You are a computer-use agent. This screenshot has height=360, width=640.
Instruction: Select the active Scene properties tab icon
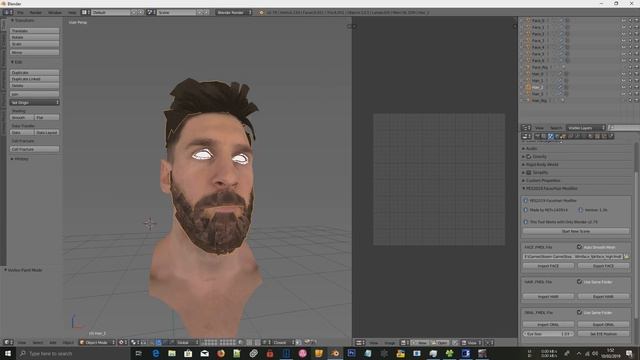(550, 136)
